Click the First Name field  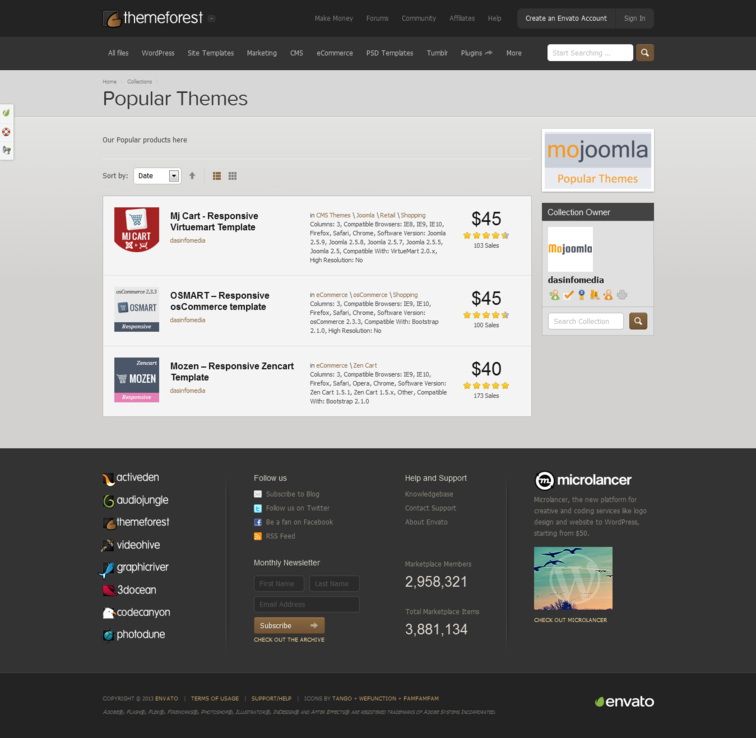(x=279, y=584)
